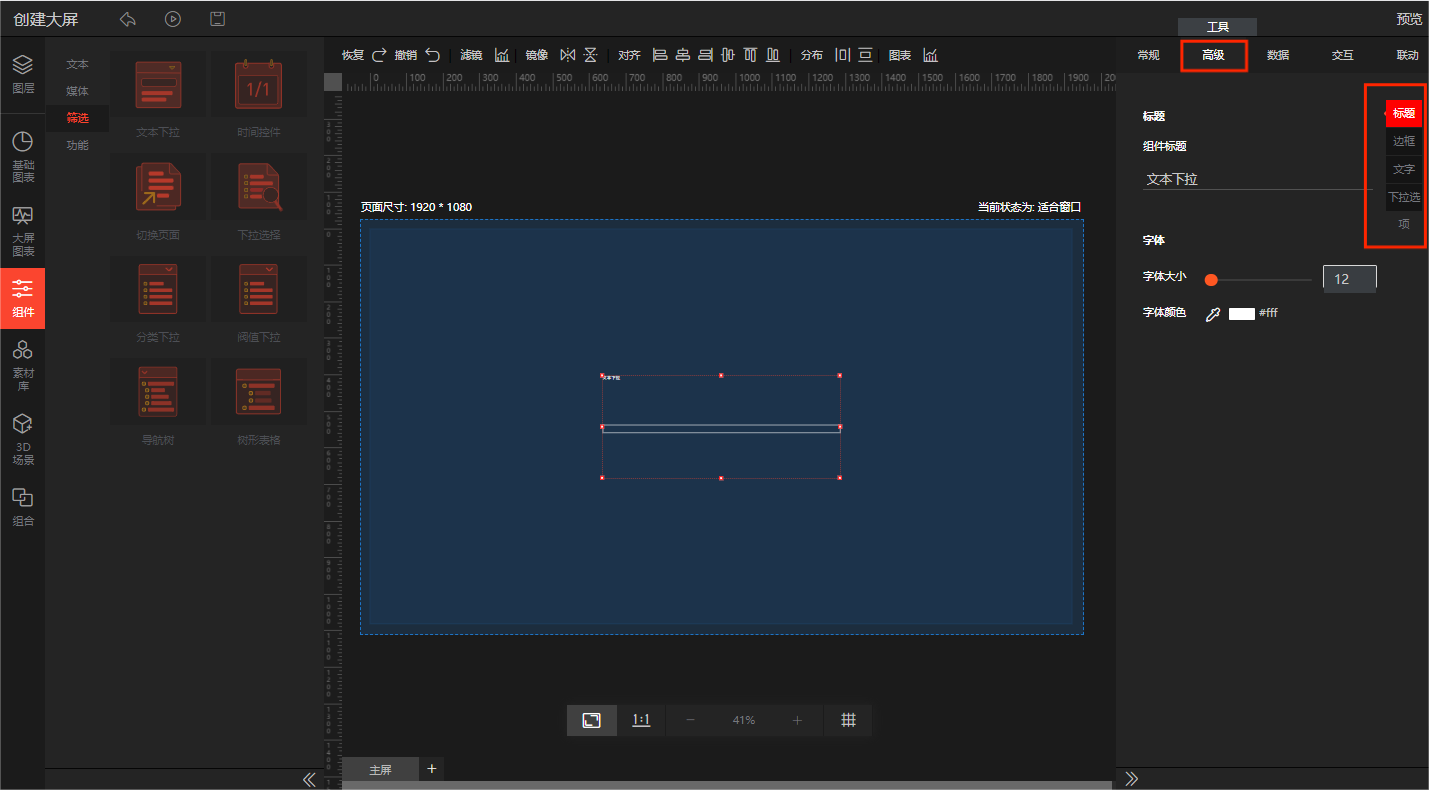
Task: Click the 恢复 redo arrow icon
Action: [379, 55]
